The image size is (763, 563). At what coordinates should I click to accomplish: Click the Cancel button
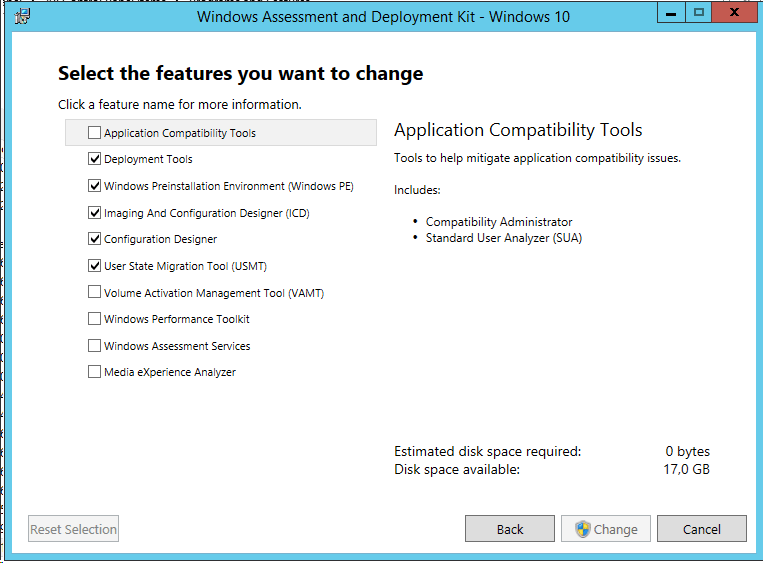click(x=702, y=528)
